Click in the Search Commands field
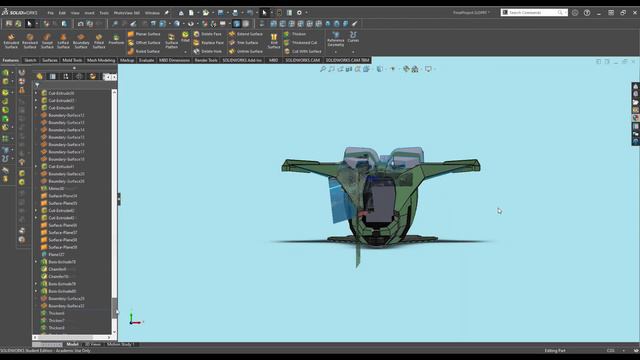 point(534,13)
